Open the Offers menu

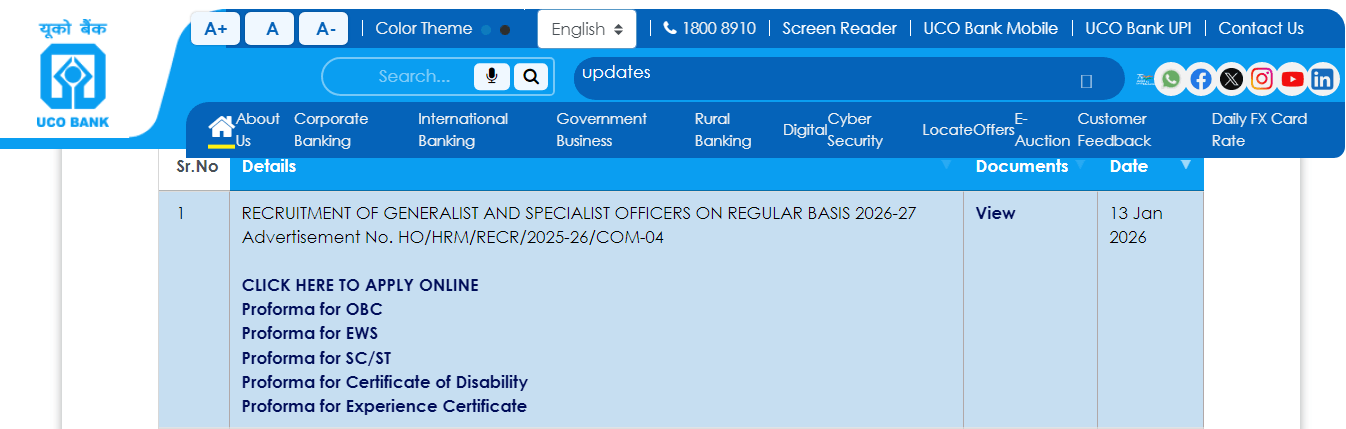click(993, 130)
